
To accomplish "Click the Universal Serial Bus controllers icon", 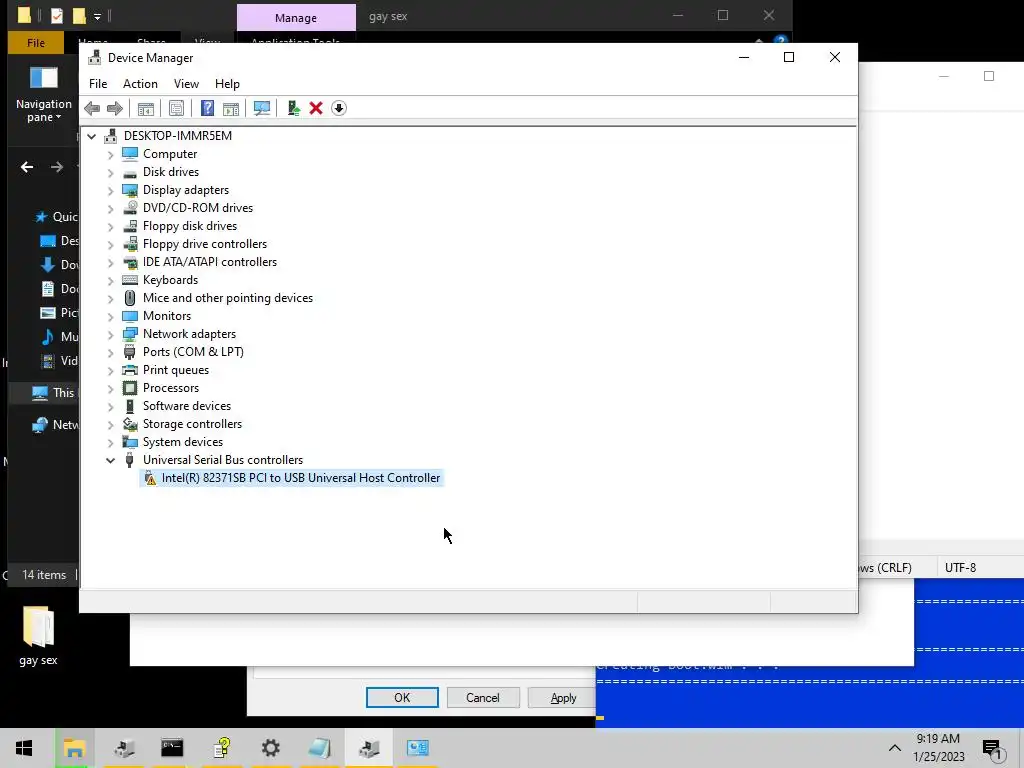I will (129, 460).
